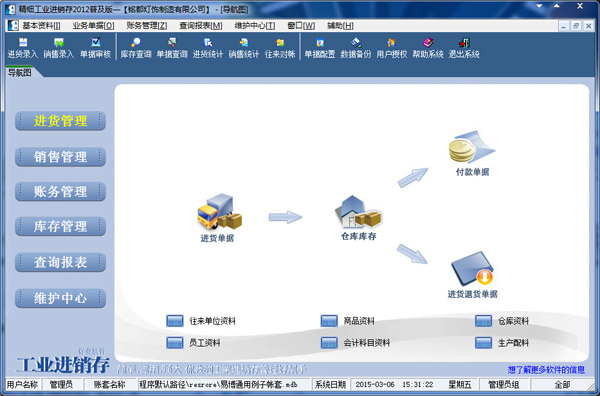The height and width of the screenshot is (396, 600).
Task: Click 管理员组 in status bar
Action: pyautogui.click(x=504, y=384)
